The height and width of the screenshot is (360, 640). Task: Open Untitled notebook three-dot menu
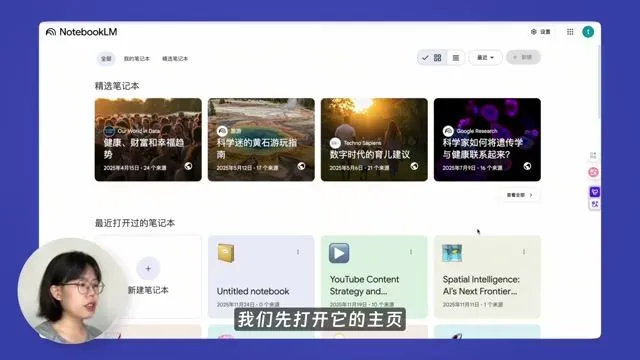pos(298,252)
